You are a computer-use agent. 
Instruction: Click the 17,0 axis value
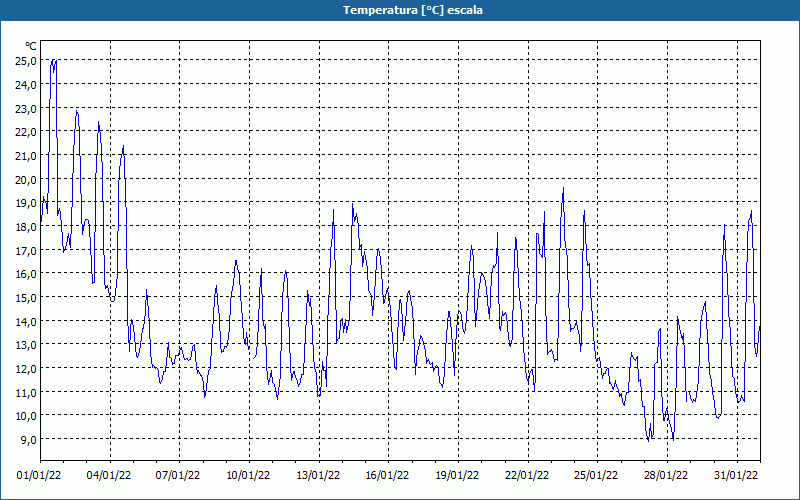point(26,250)
